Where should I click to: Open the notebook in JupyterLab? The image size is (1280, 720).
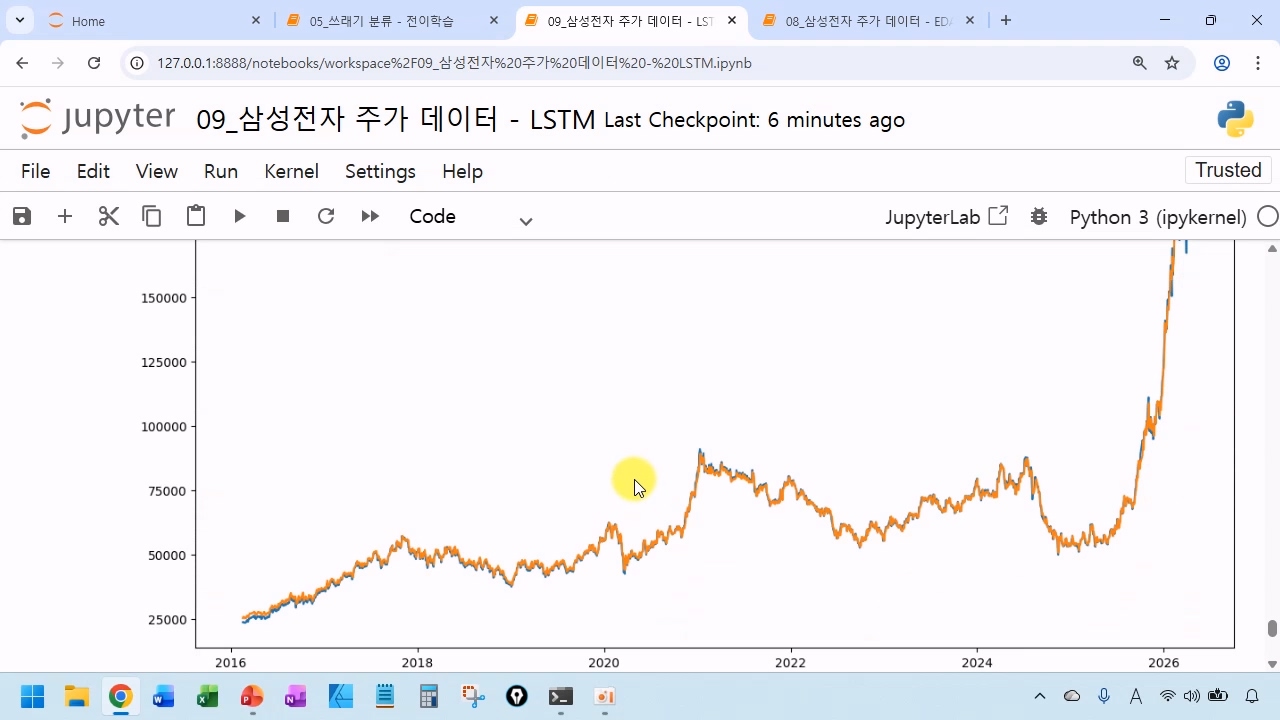pos(947,217)
